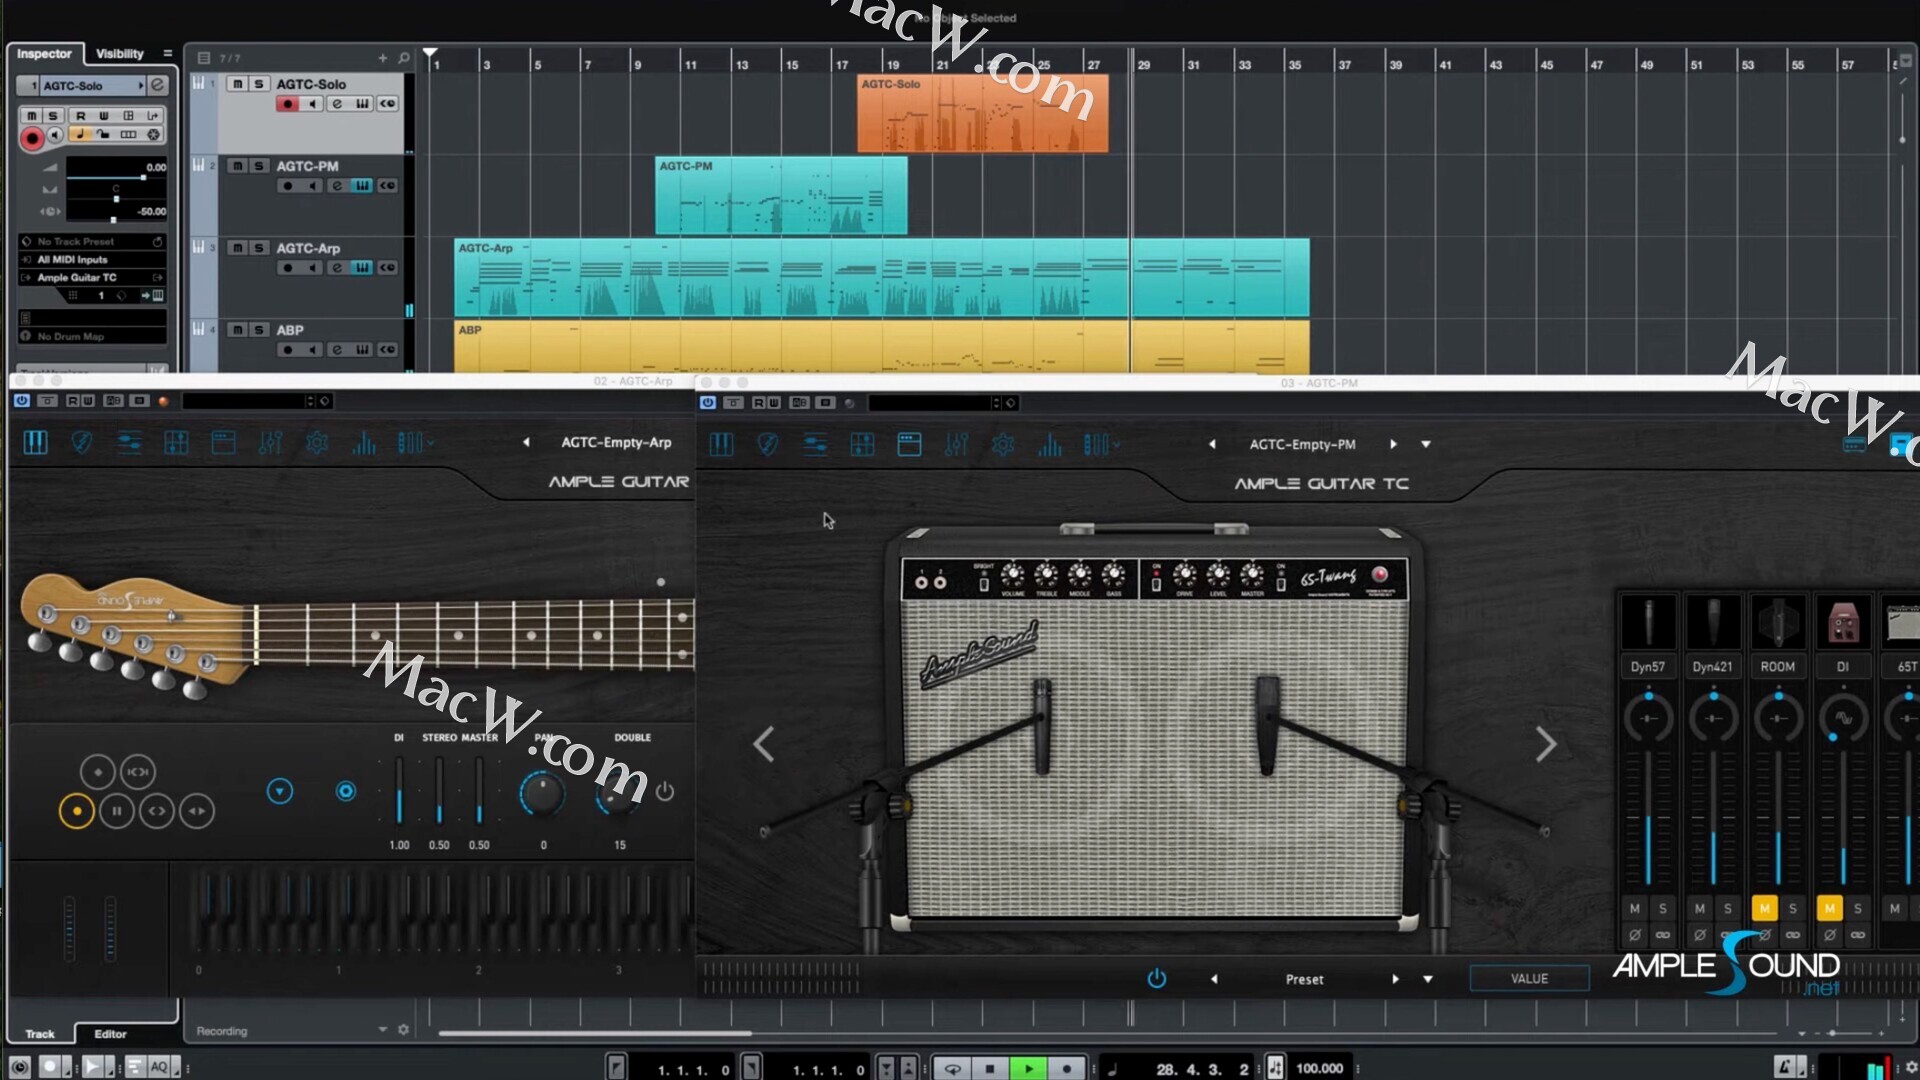Viewport: 1920px width, 1080px height.
Task: Open the All MIDI Inputs routing field
Action: pos(93,260)
